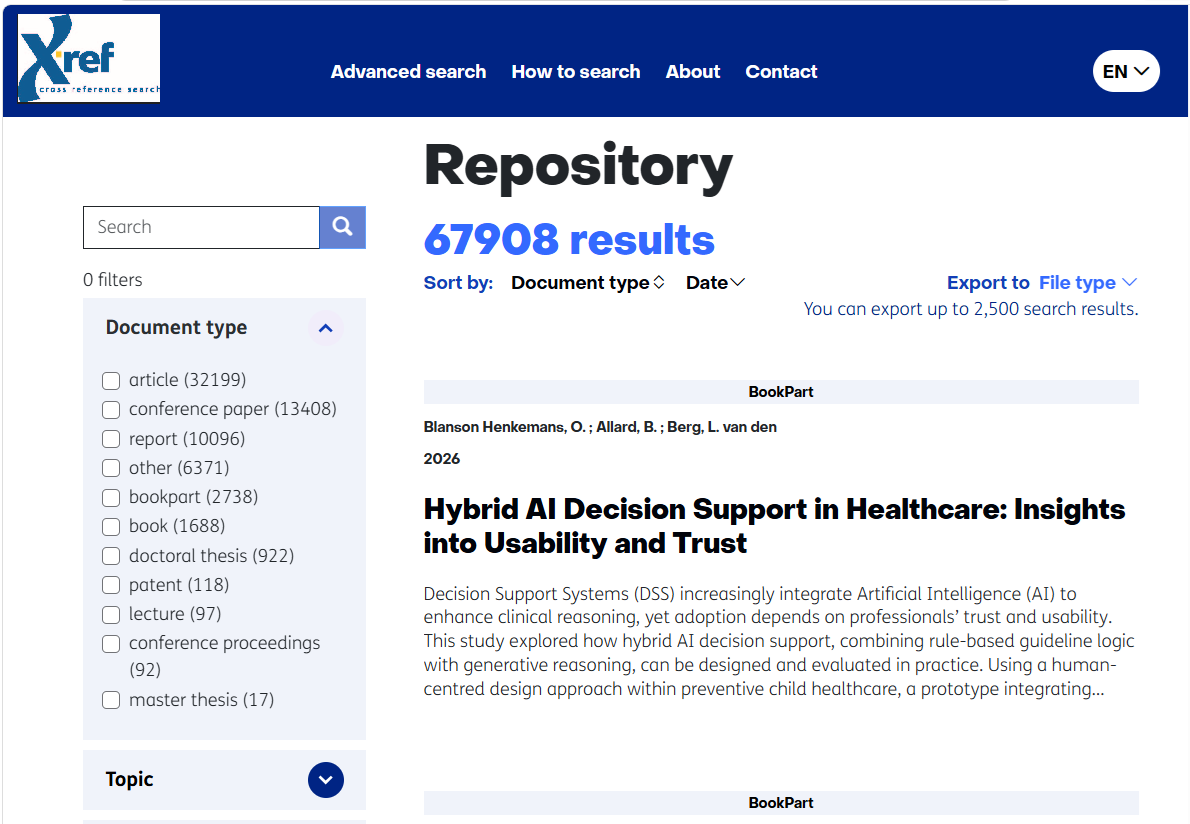Click the magnifying glass search button
The image size is (1190, 824).
pyautogui.click(x=342, y=227)
